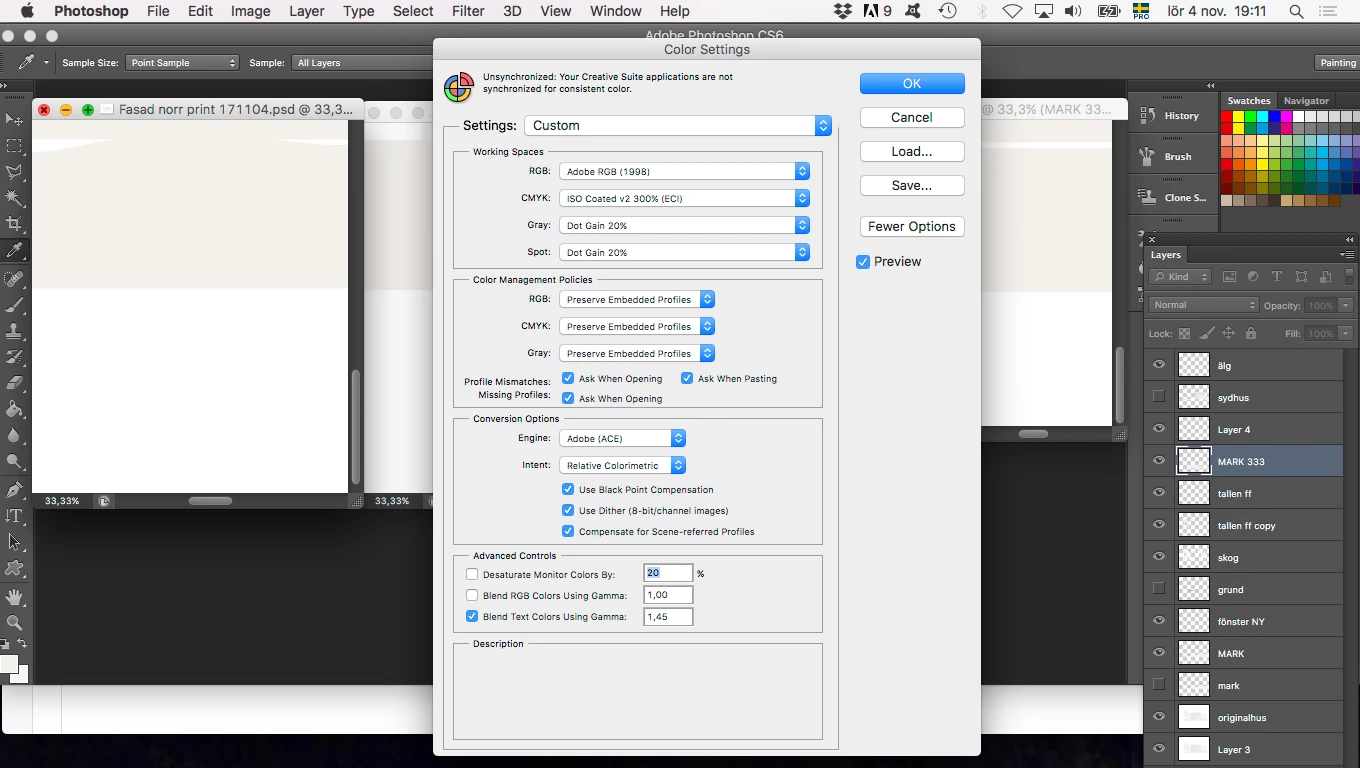Select the Zoom tool in toolbox
The width and height of the screenshot is (1360, 768).
14,623
